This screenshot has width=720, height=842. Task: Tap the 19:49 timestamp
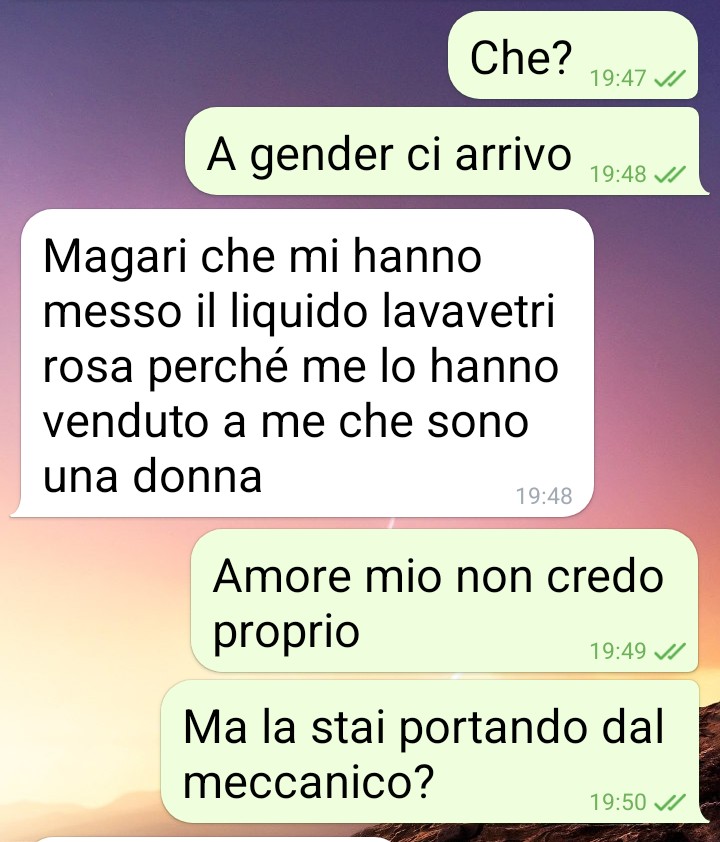click(618, 651)
